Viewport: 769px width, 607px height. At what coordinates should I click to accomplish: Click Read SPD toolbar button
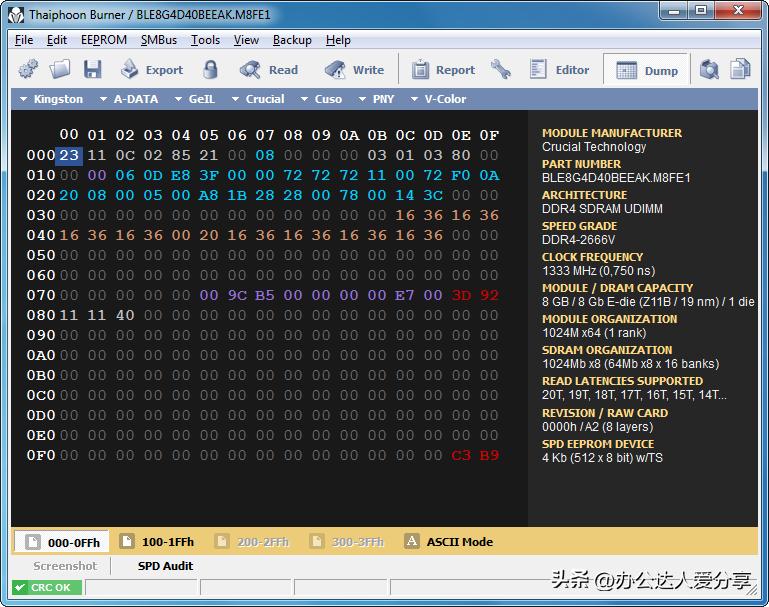(269, 70)
